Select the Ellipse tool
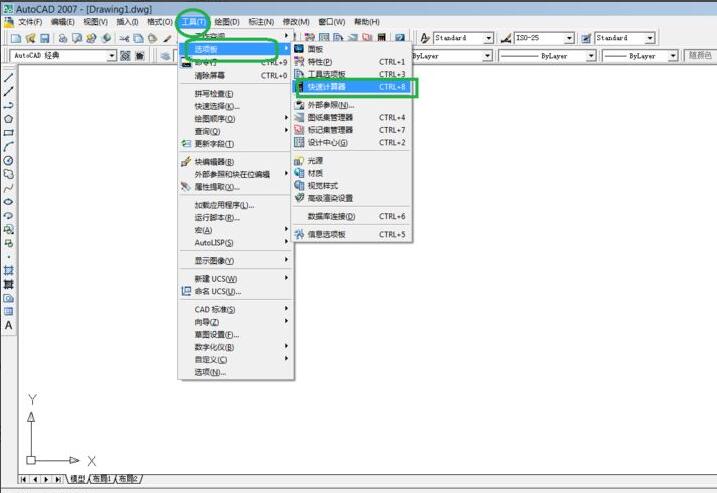 pos(8,202)
